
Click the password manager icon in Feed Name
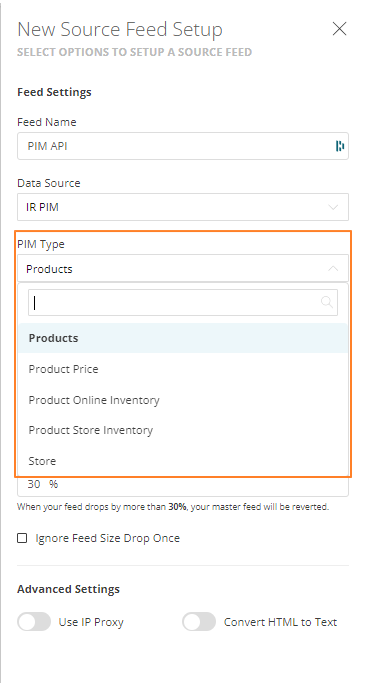[339, 146]
